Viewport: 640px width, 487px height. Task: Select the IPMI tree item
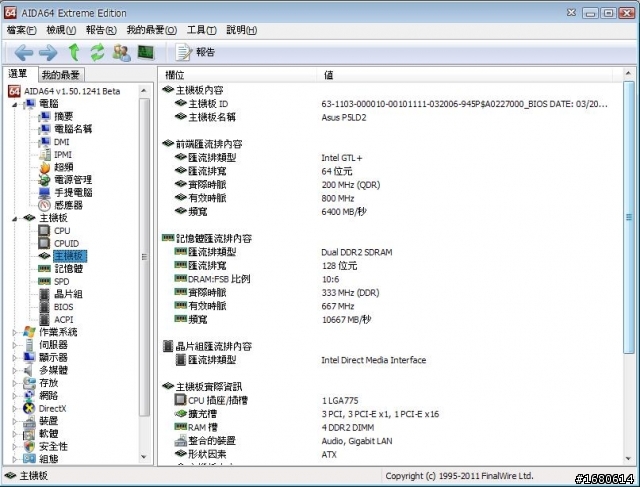[x=62, y=154]
